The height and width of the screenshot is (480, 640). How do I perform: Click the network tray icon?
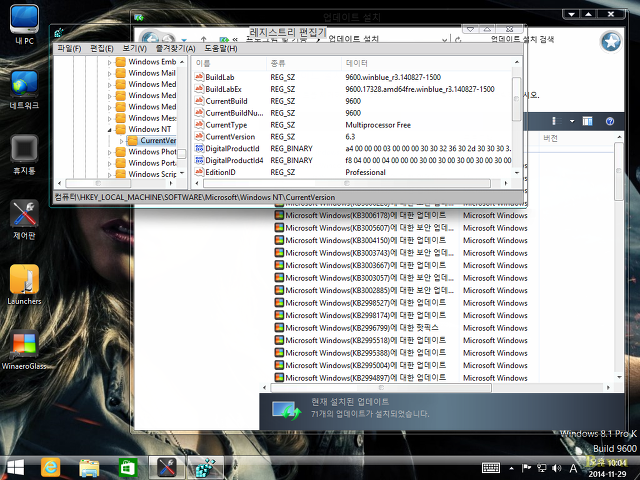coord(542,468)
